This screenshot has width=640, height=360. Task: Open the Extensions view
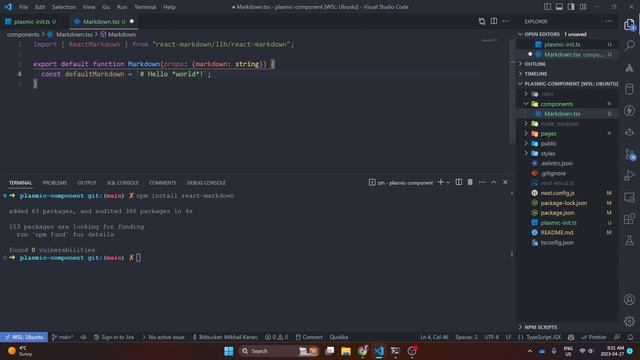tap(629, 219)
